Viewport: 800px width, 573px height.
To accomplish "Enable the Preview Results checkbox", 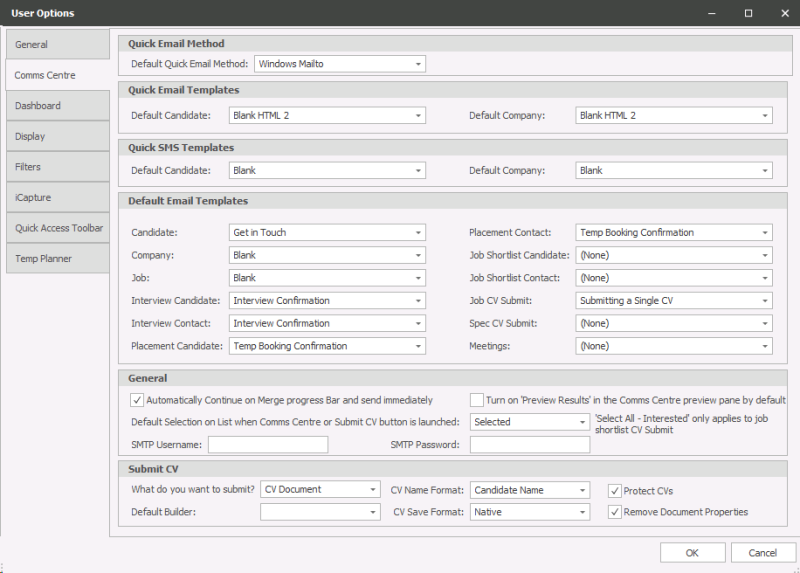I will tap(477, 400).
